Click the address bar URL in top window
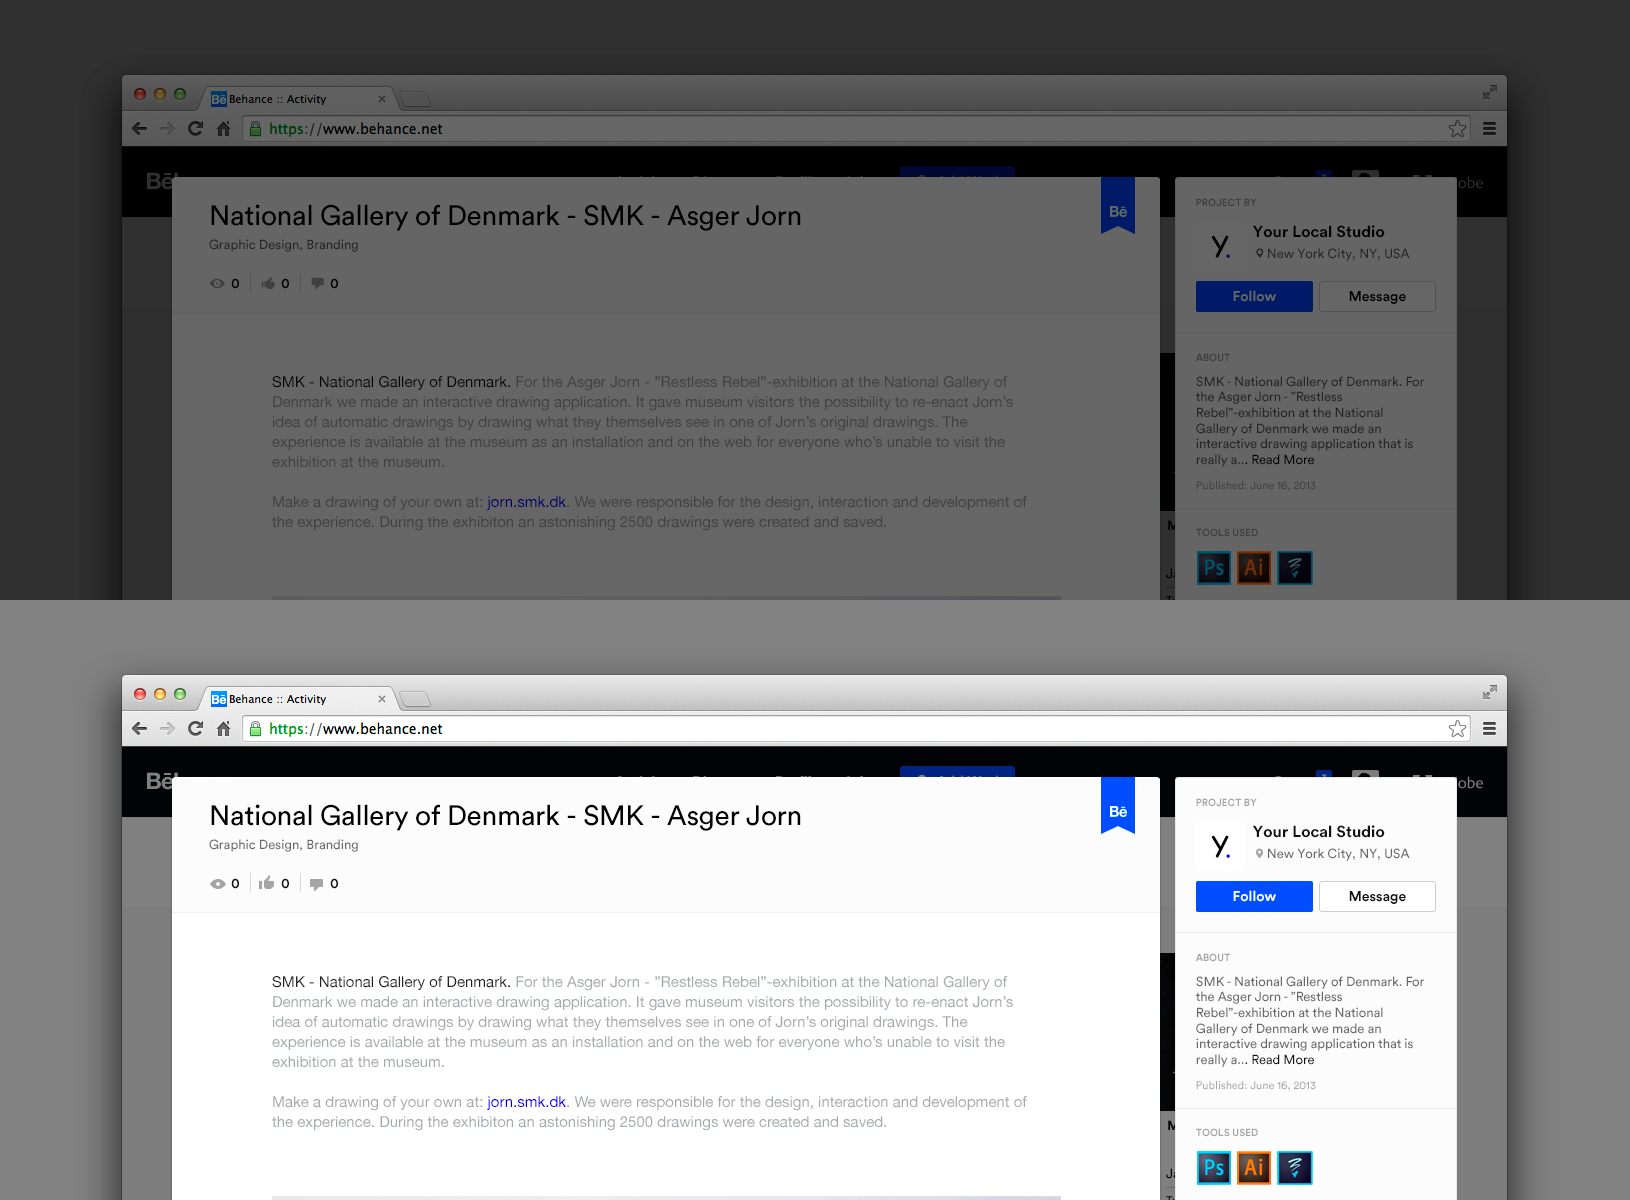The height and width of the screenshot is (1200, 1630). pyautogui.click(x=355, y=129)
